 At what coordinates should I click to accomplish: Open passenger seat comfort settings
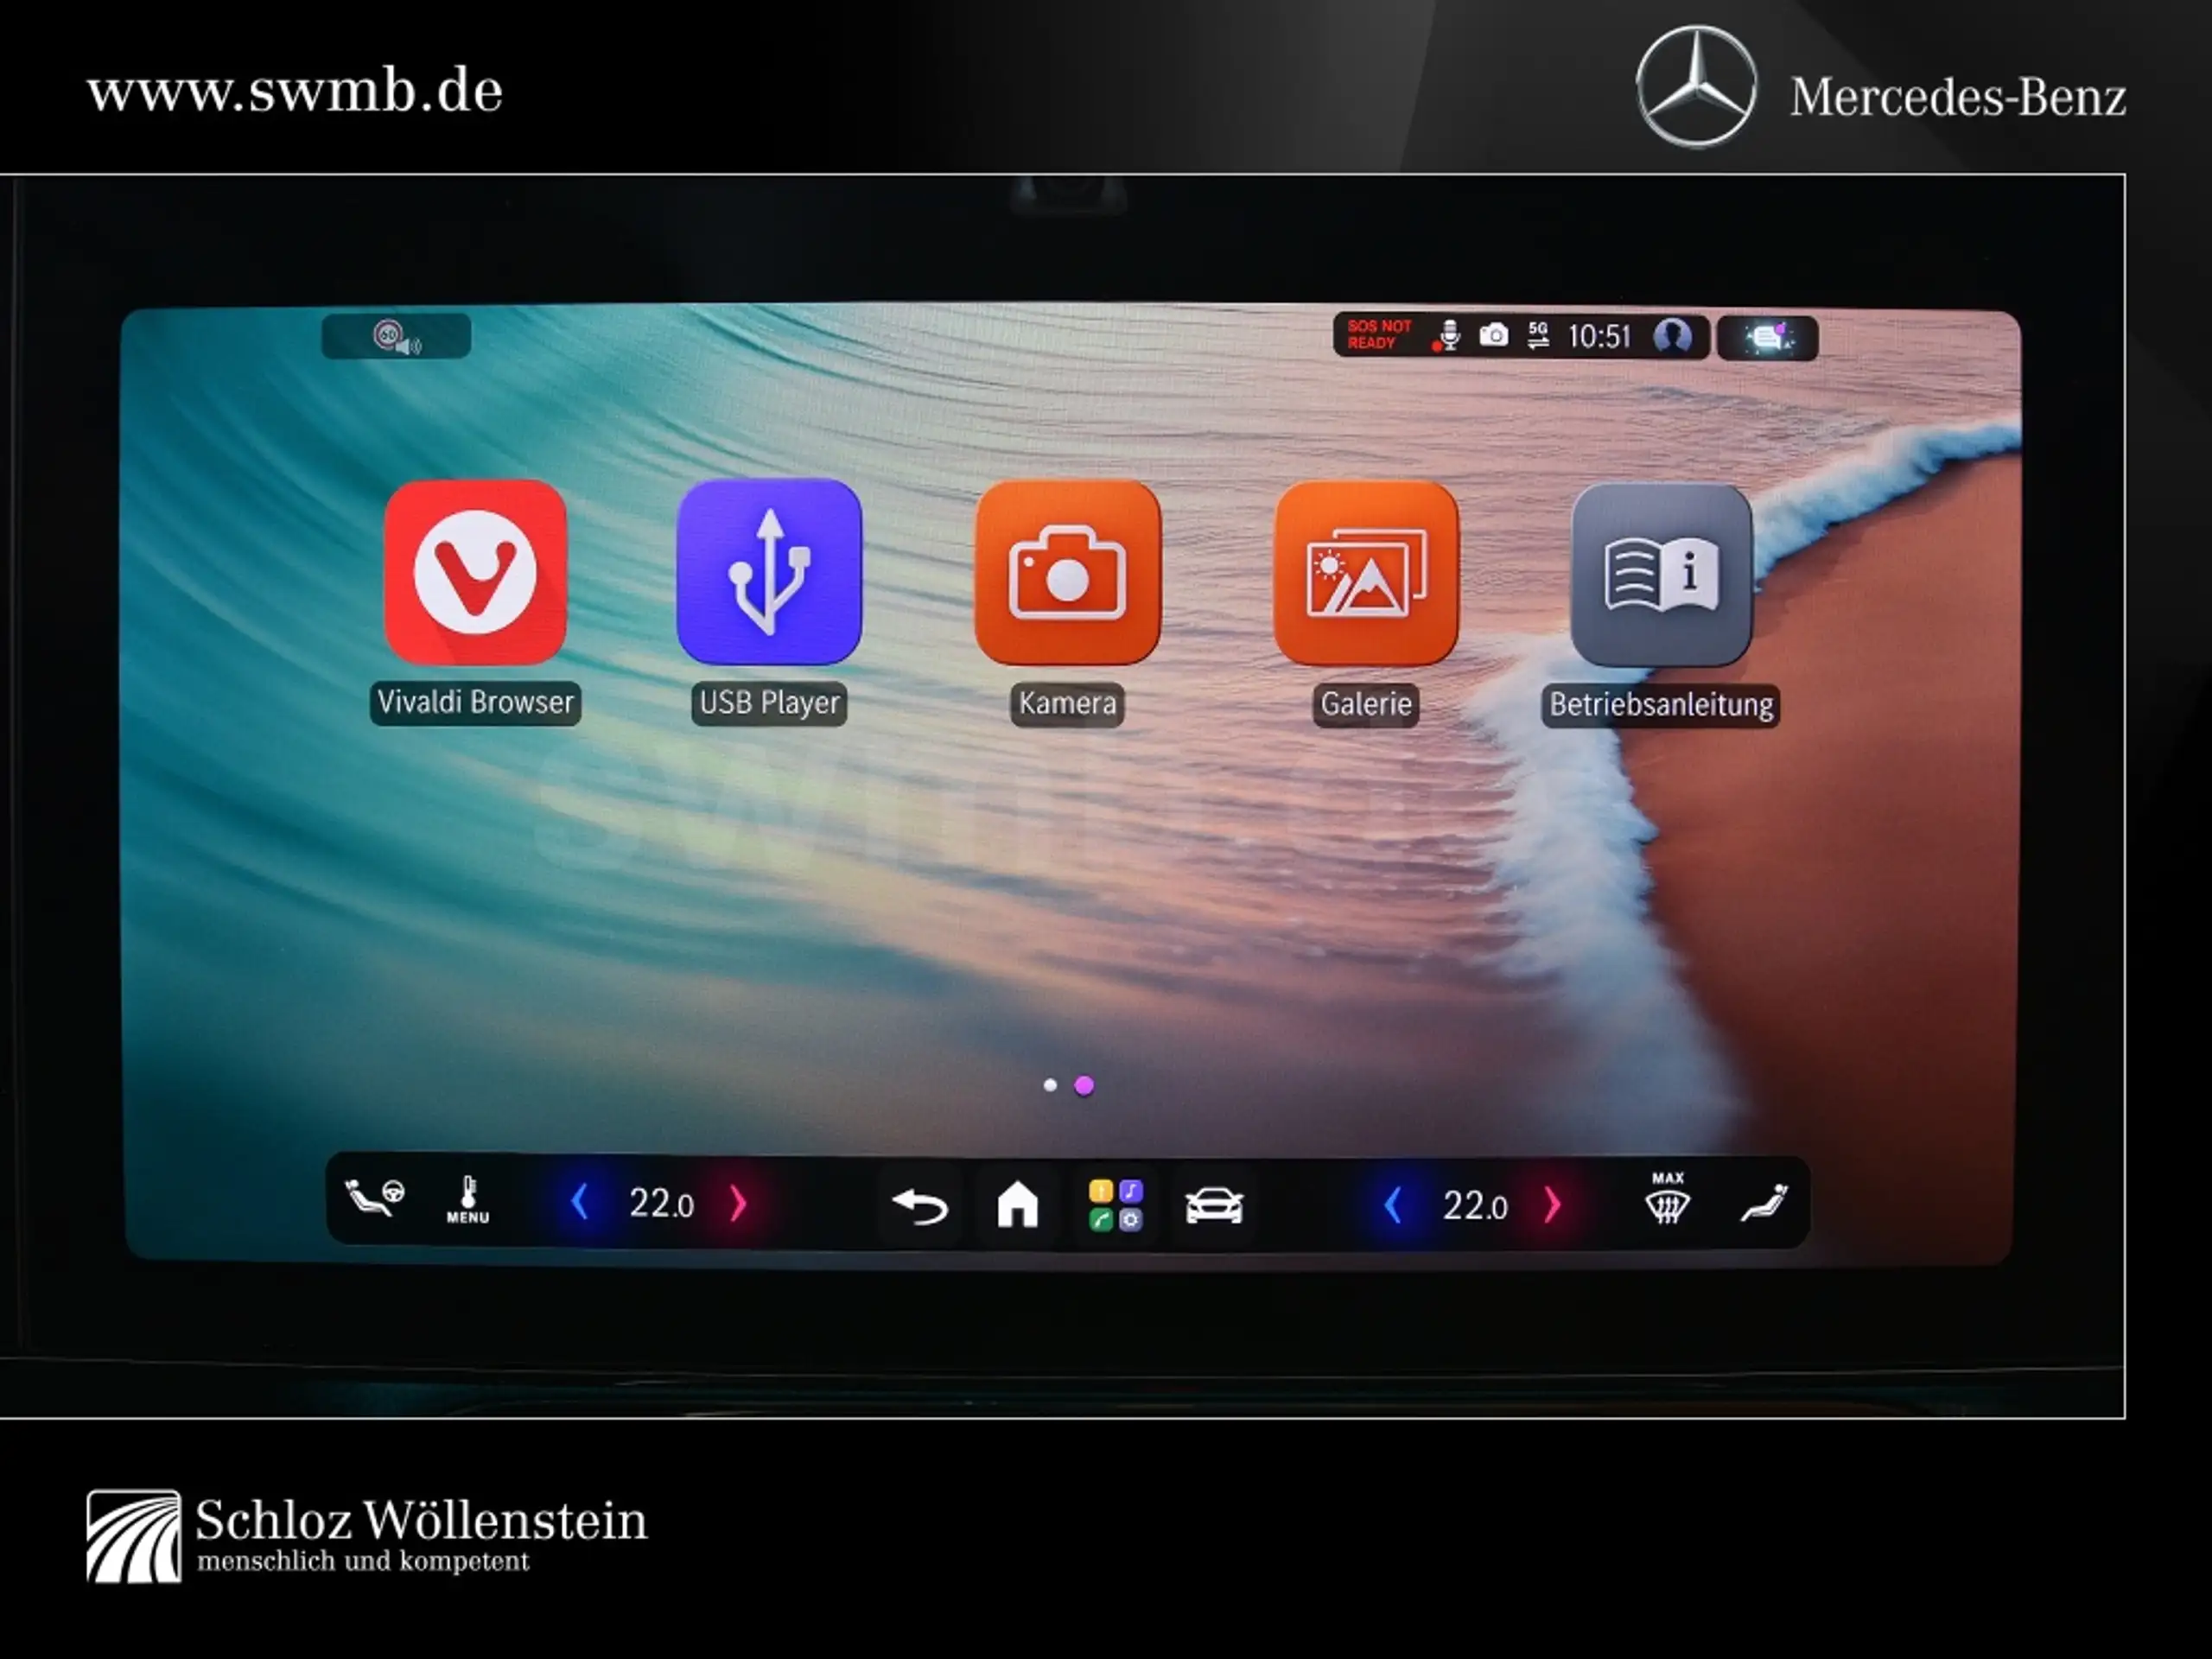[1764, 1202]
